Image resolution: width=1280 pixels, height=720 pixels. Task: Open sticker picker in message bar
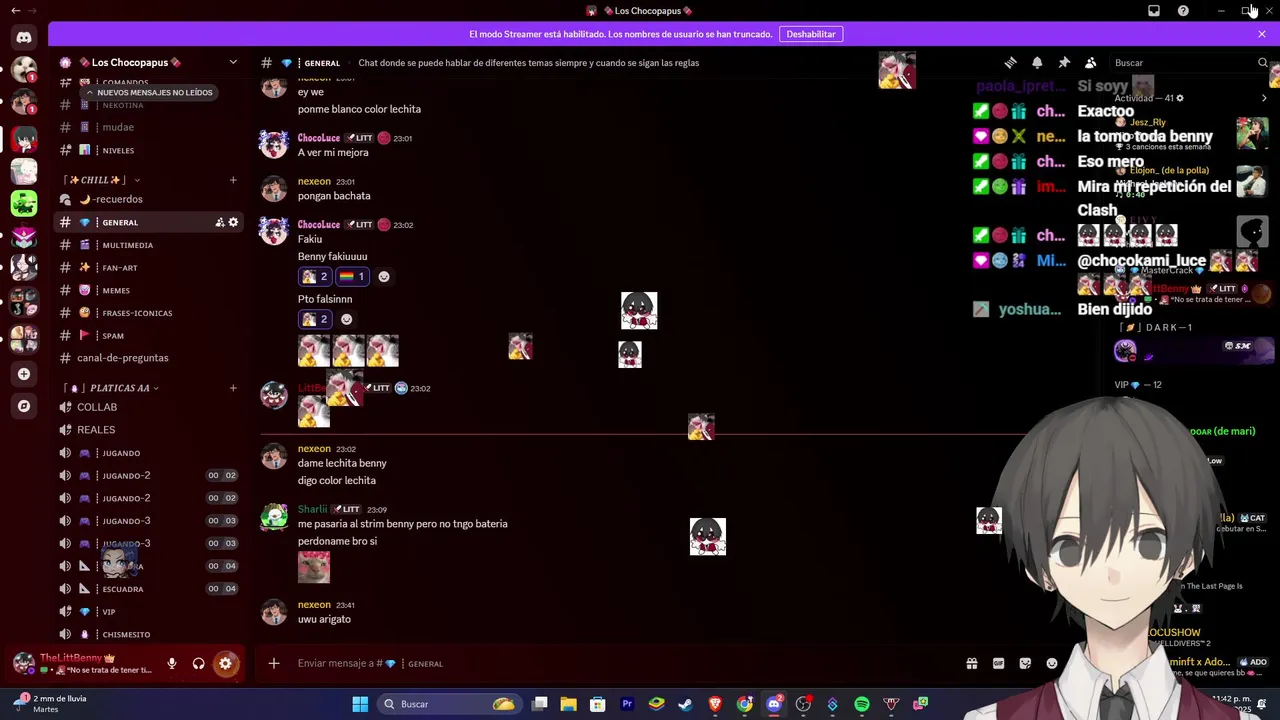[x=1025, y=663]
